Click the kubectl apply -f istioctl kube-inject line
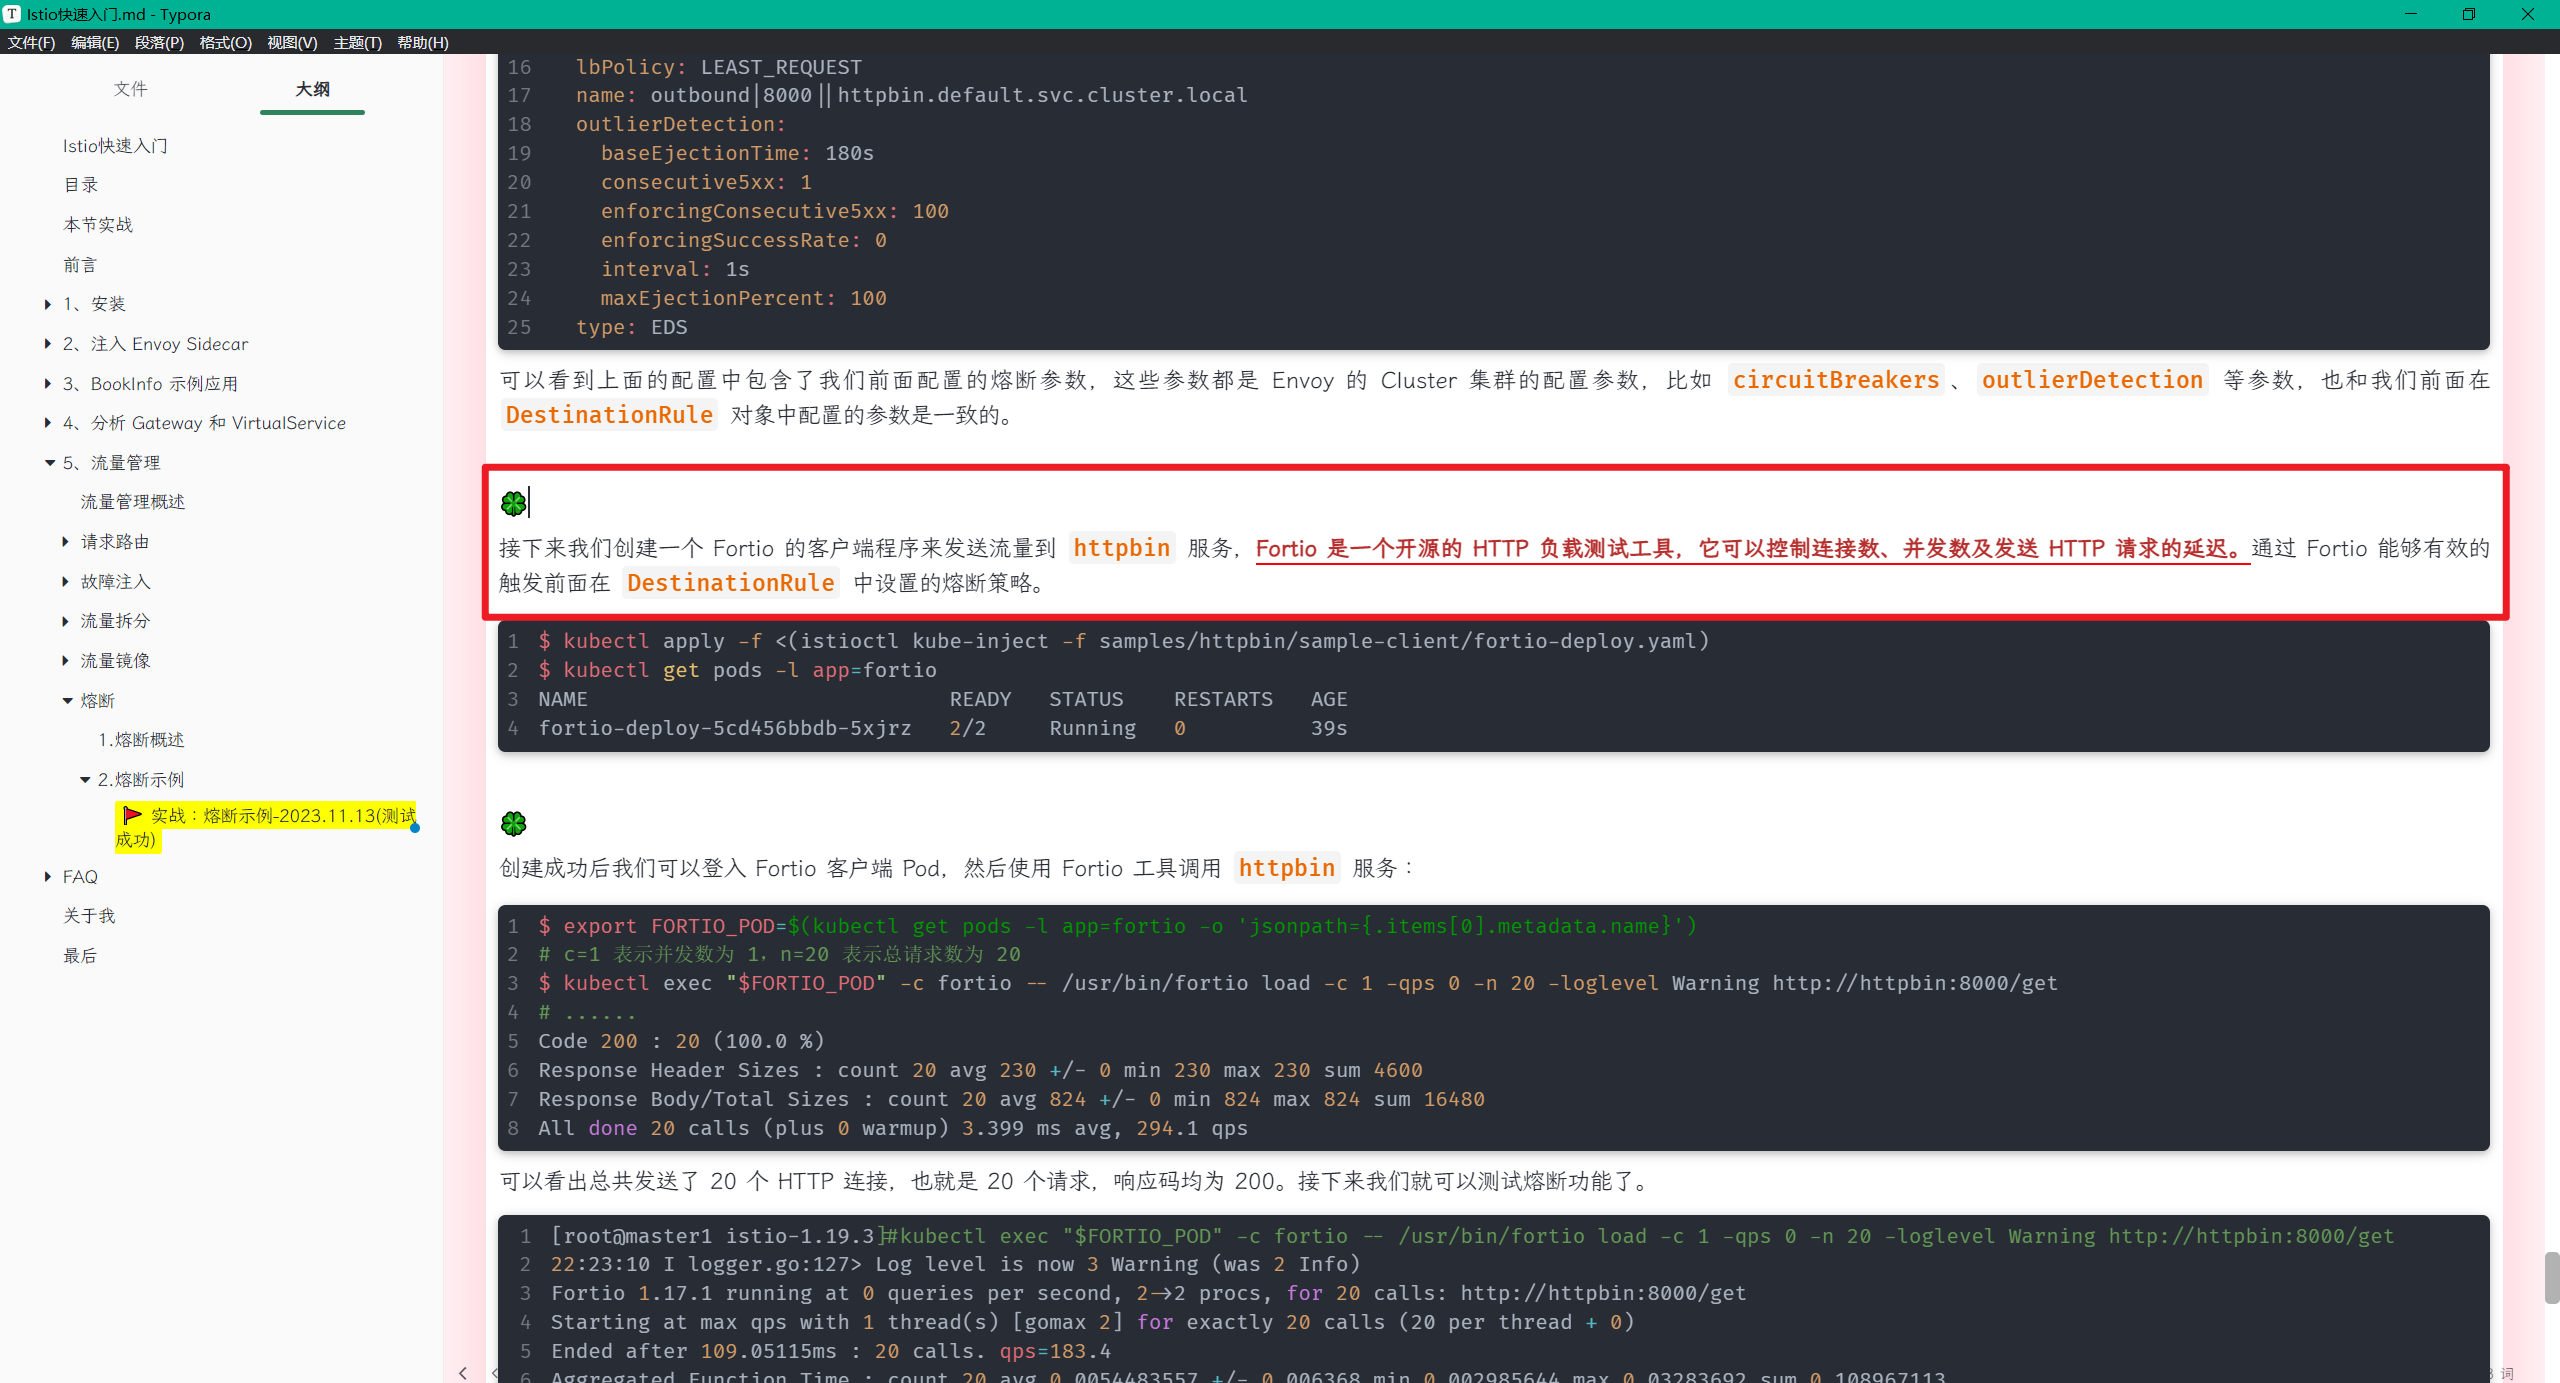Screen dimensions: 2560x1383 coord(1124,641)
